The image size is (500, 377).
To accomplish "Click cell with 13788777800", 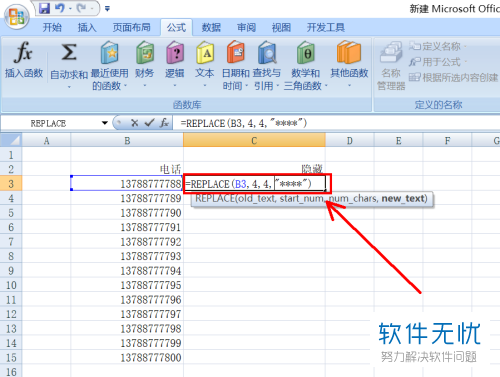I will [127, 357].
